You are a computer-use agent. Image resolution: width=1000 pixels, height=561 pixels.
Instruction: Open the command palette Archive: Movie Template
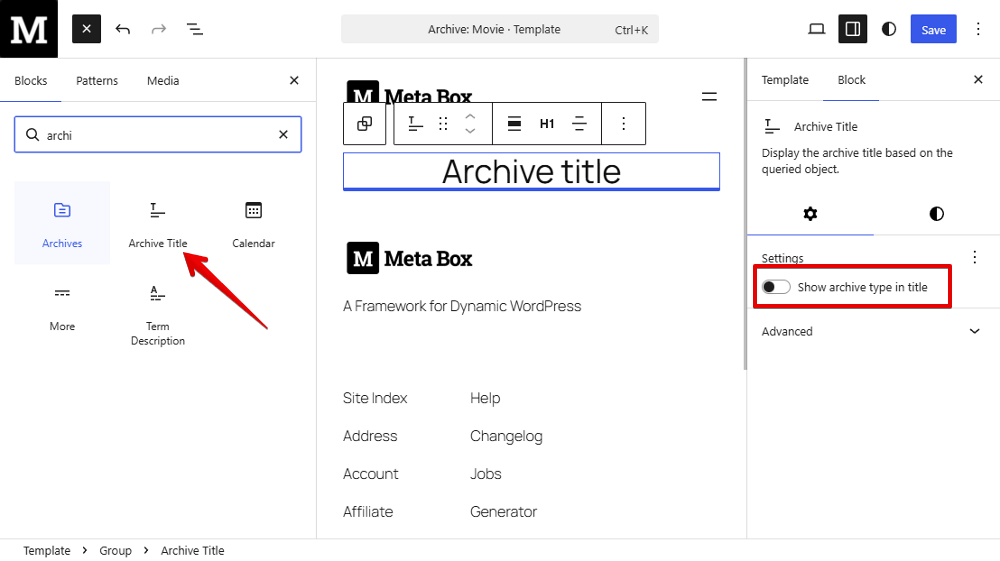pyautogui.click(x=499, y=29)
